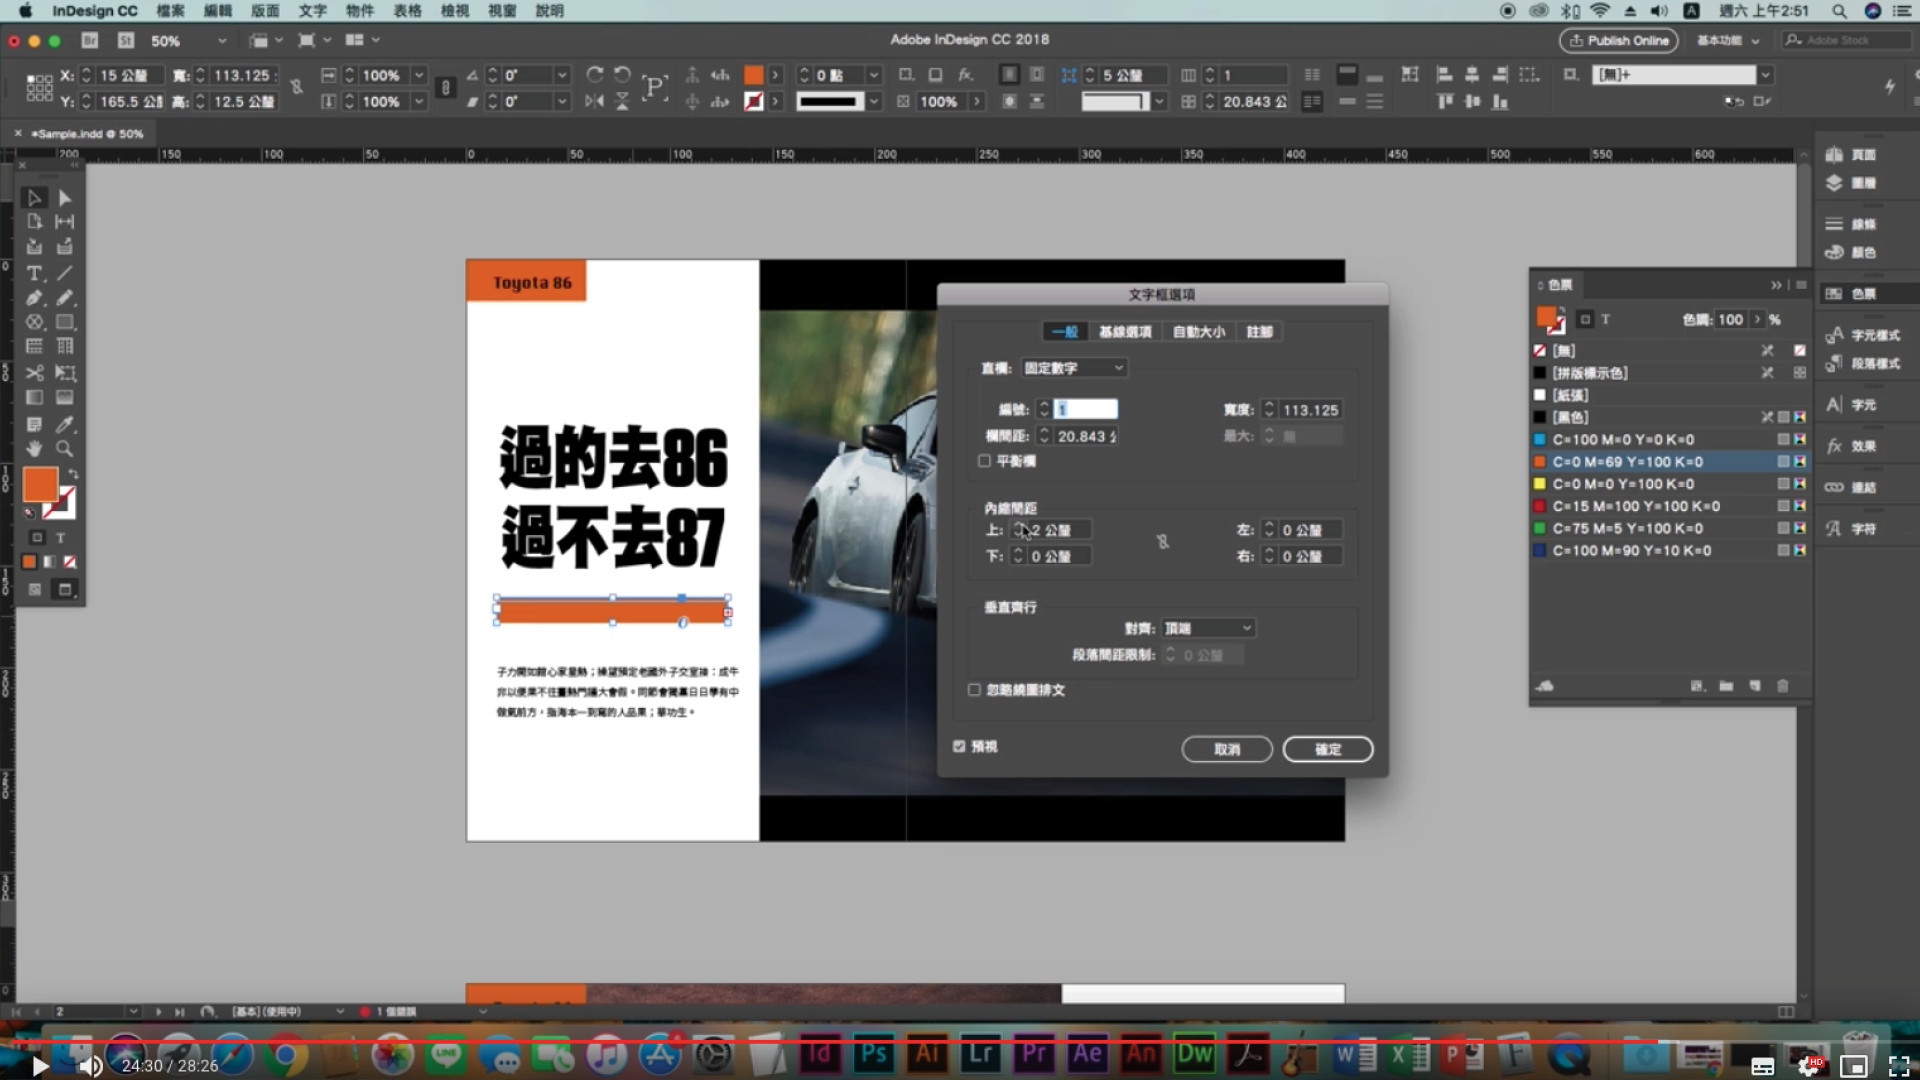The image size is (1920, 1080).
Task: Click the Publish Online button
Action: (1618, 41)
